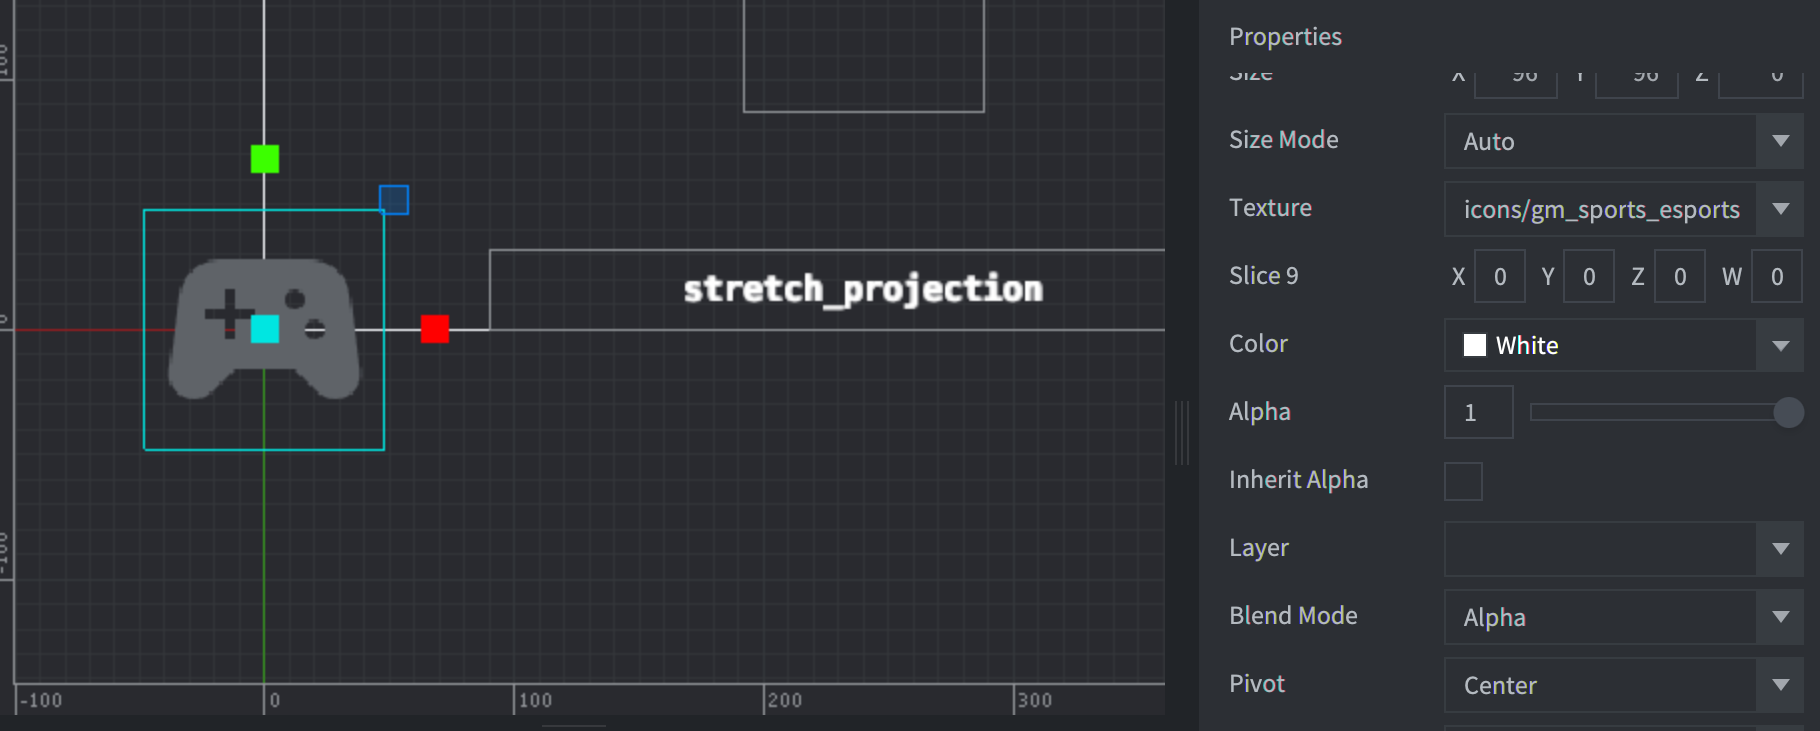
Task: Click the cyan center pivot handle
Action: (x=264, y=330)
